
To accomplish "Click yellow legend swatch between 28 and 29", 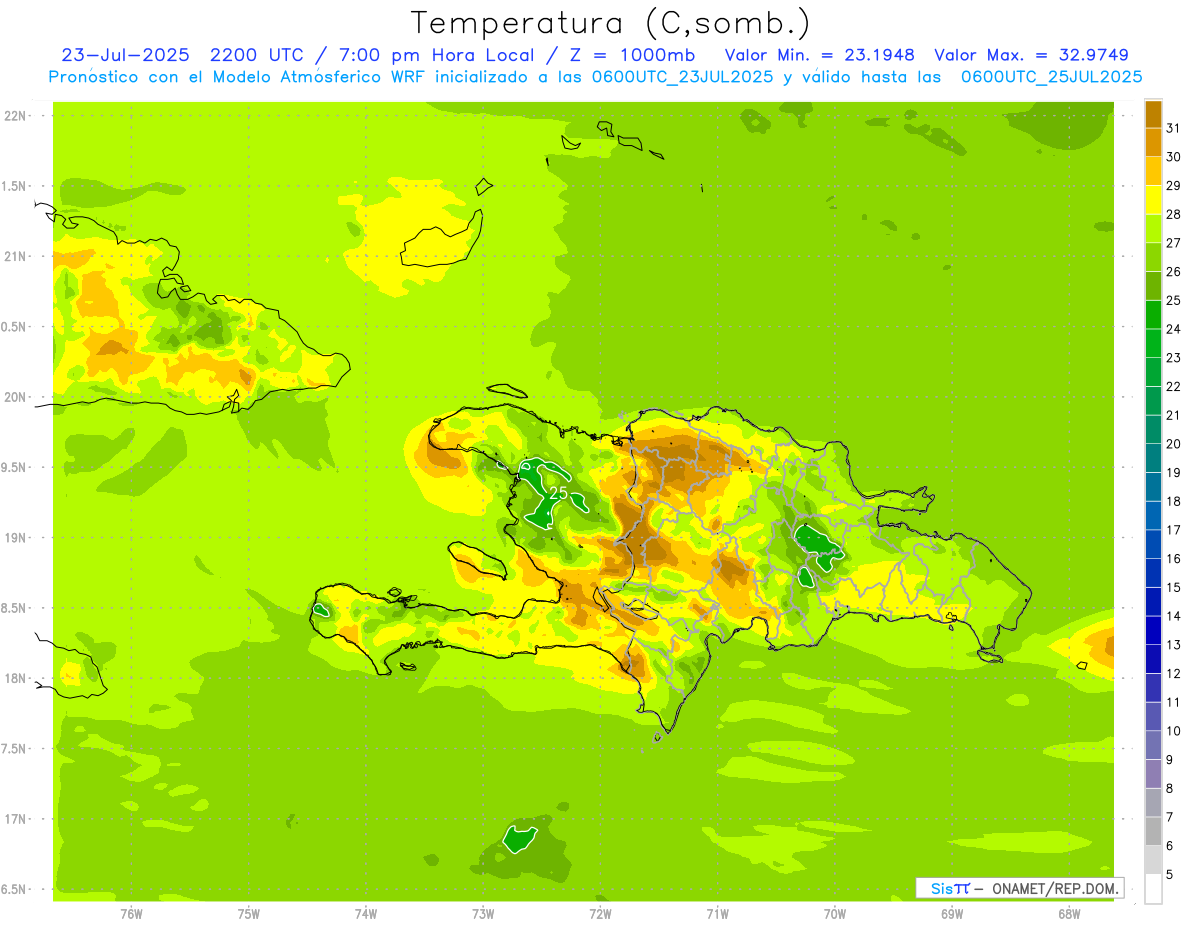I will click(x=1153, y=200).
